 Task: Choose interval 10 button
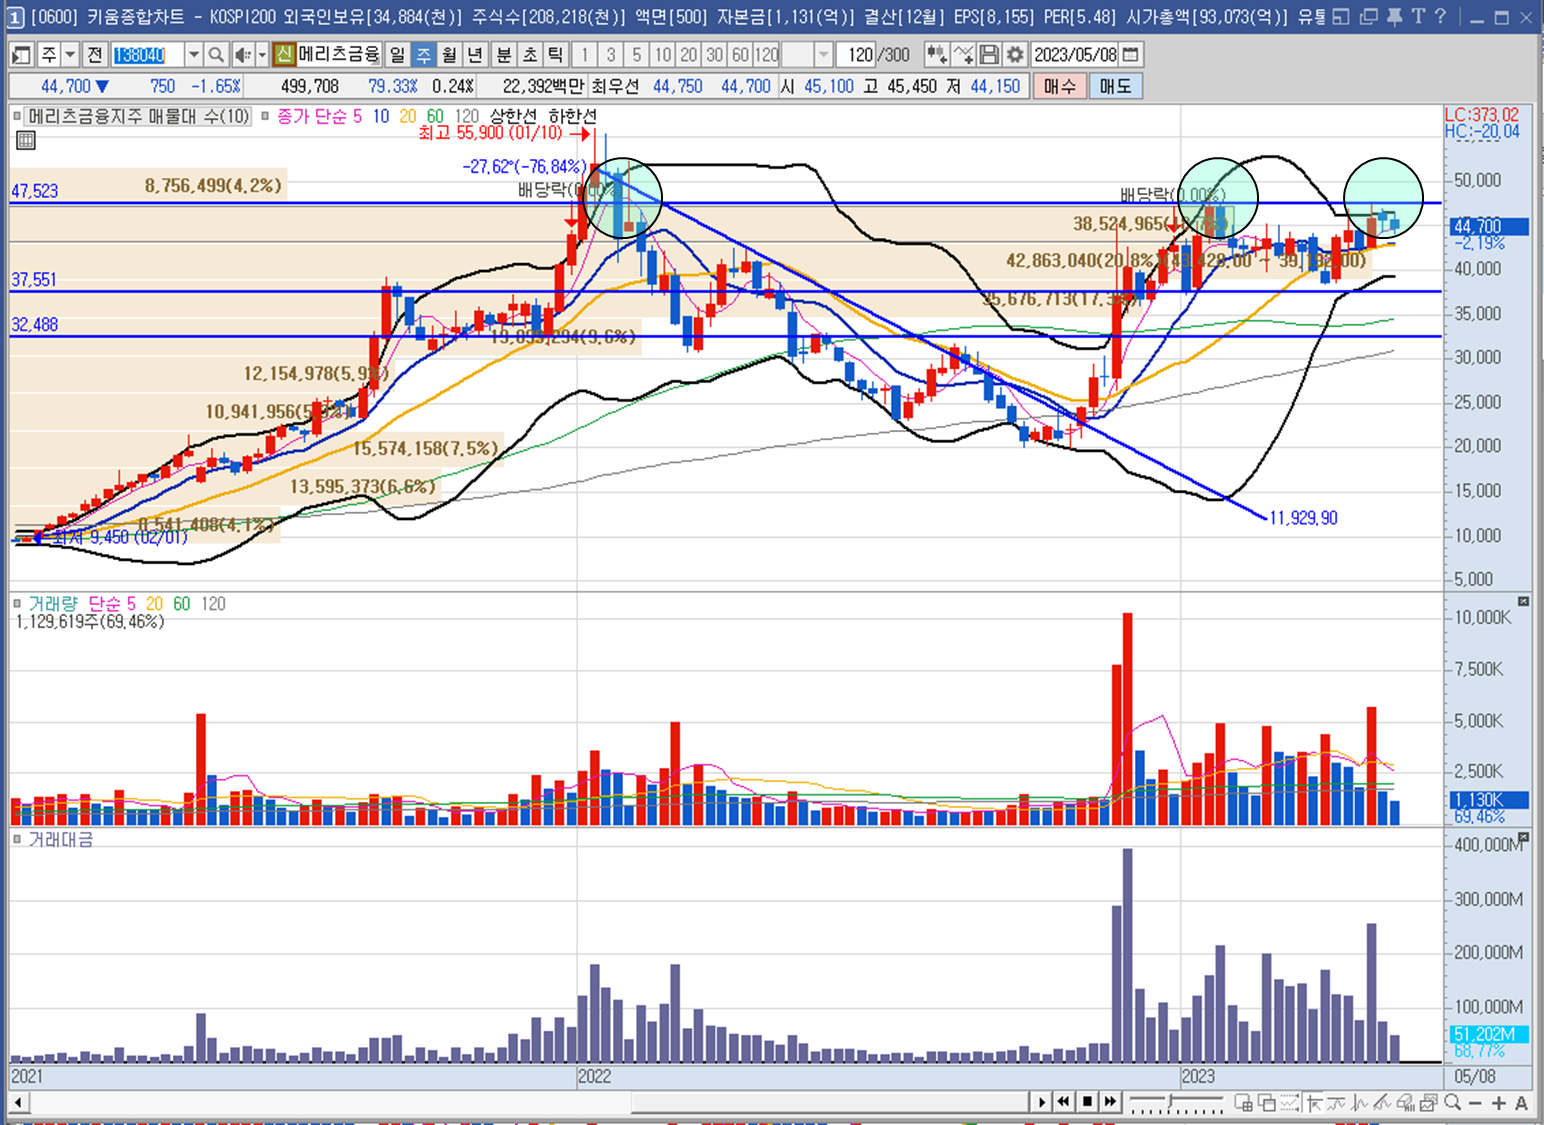pyautogui.click(x=663, y=55)
